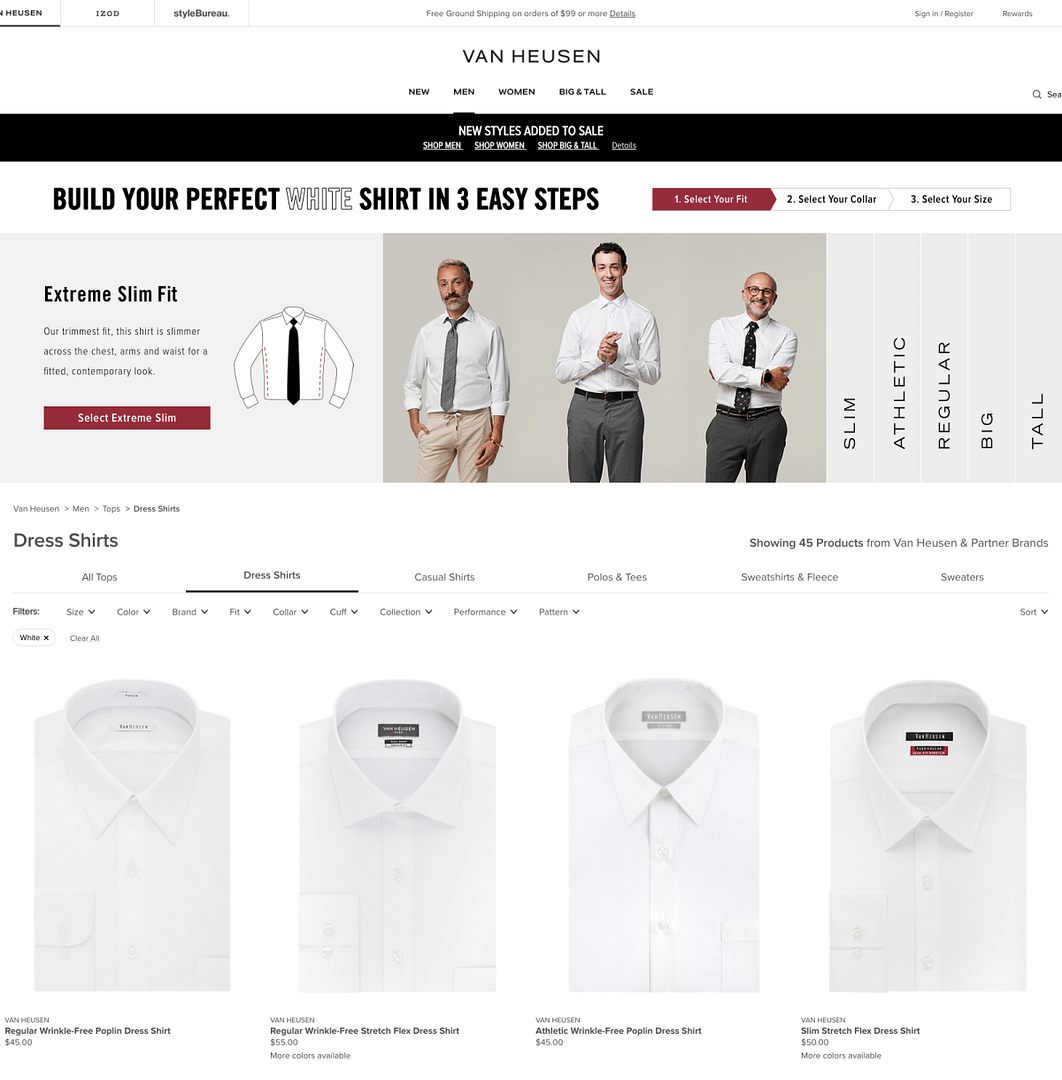Image resolution: width=1062 pixels, height=1080 pixels.
Task: Click the Clear All filters link
Action: [x=84, y=638]
